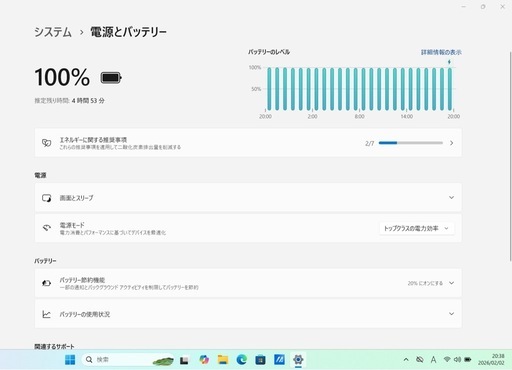Open Task View from the taskbar
Viewport: 512px width, 370px height.
pos(184,360)
